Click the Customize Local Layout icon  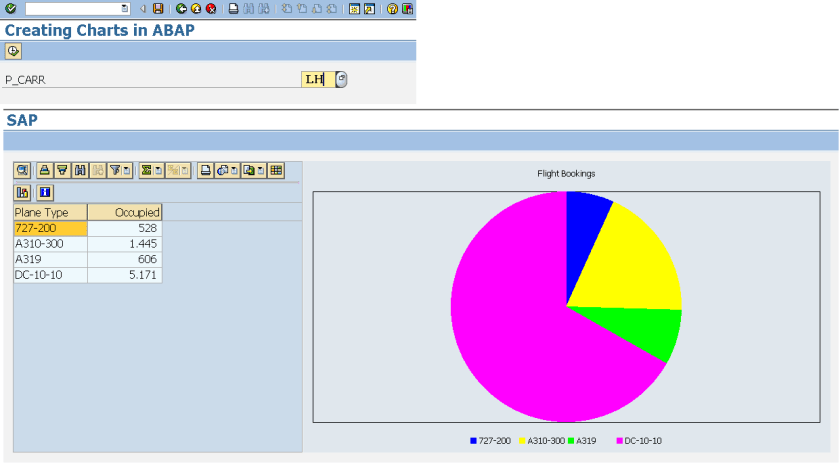[x=408, y=9]
